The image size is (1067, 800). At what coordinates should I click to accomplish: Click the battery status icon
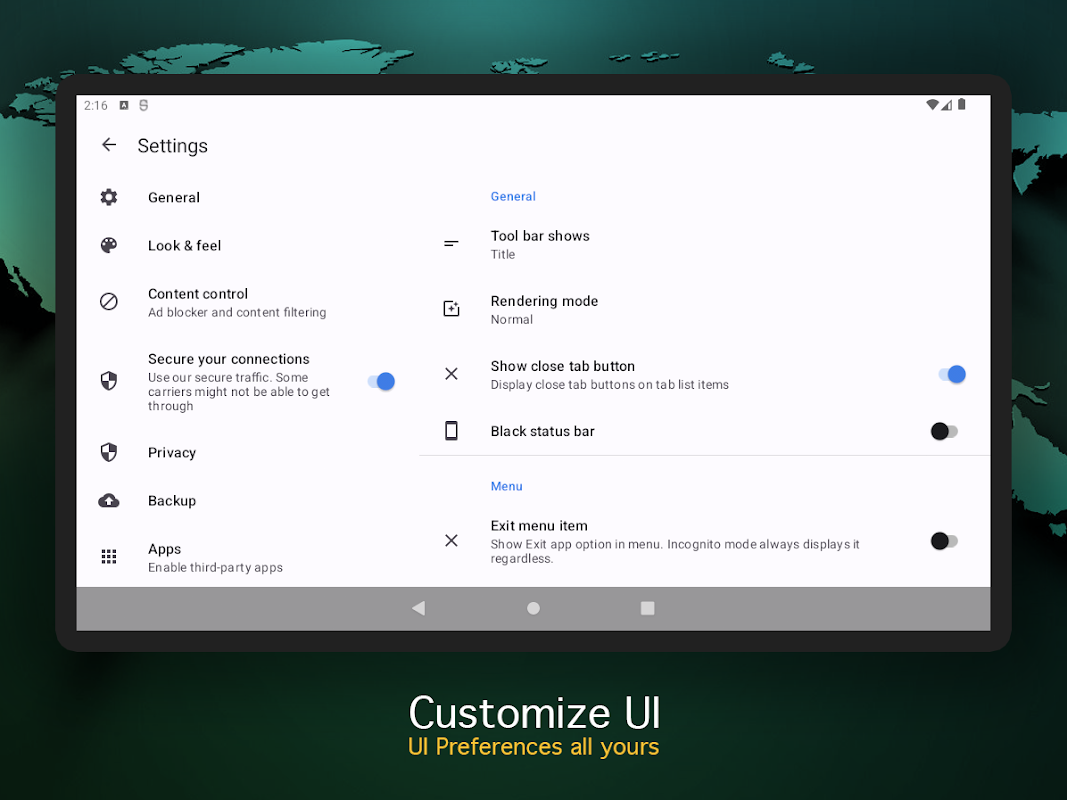point(962,104)
